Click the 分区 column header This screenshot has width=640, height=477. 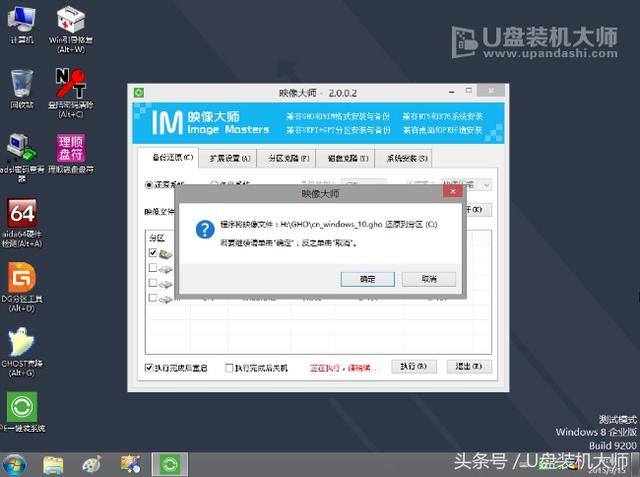click(157, 238)
